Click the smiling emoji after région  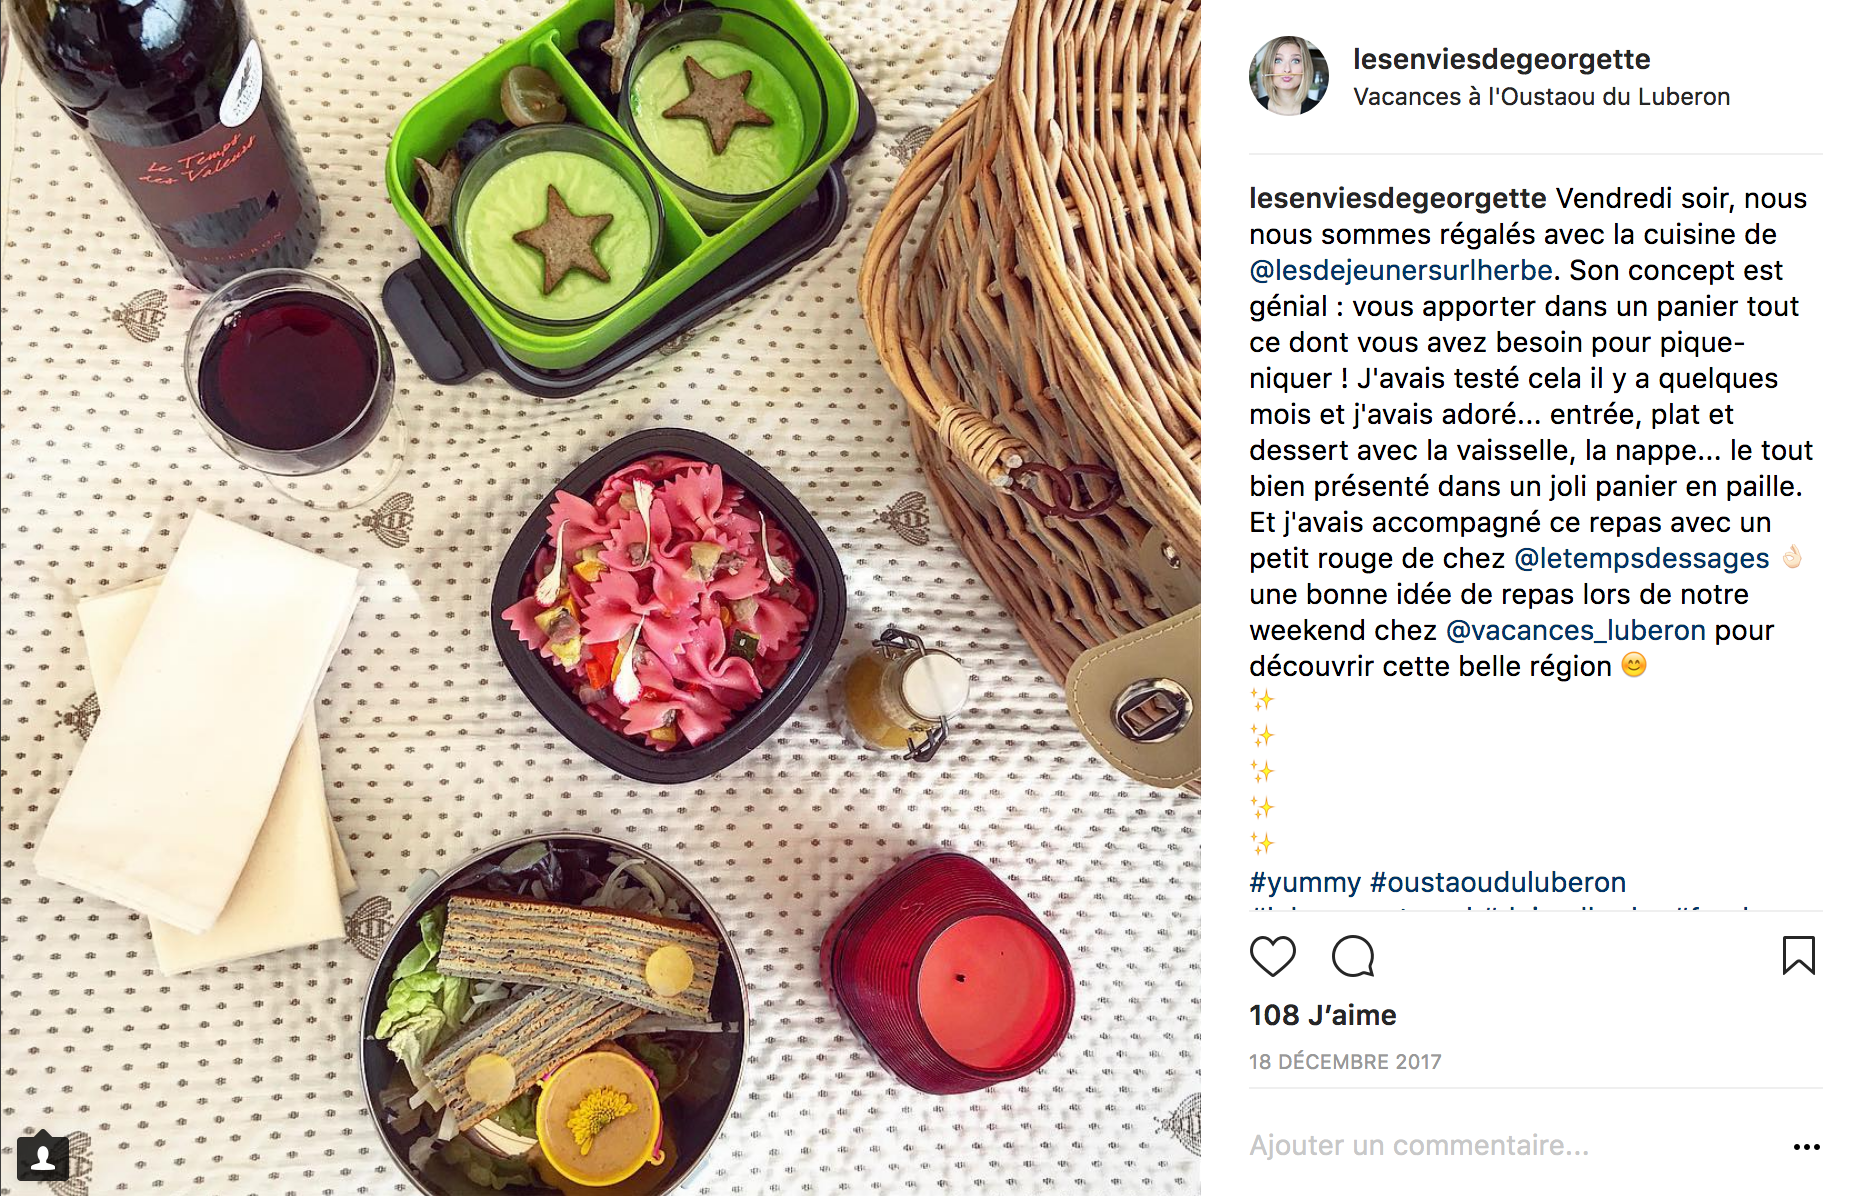coord(1634,665)
